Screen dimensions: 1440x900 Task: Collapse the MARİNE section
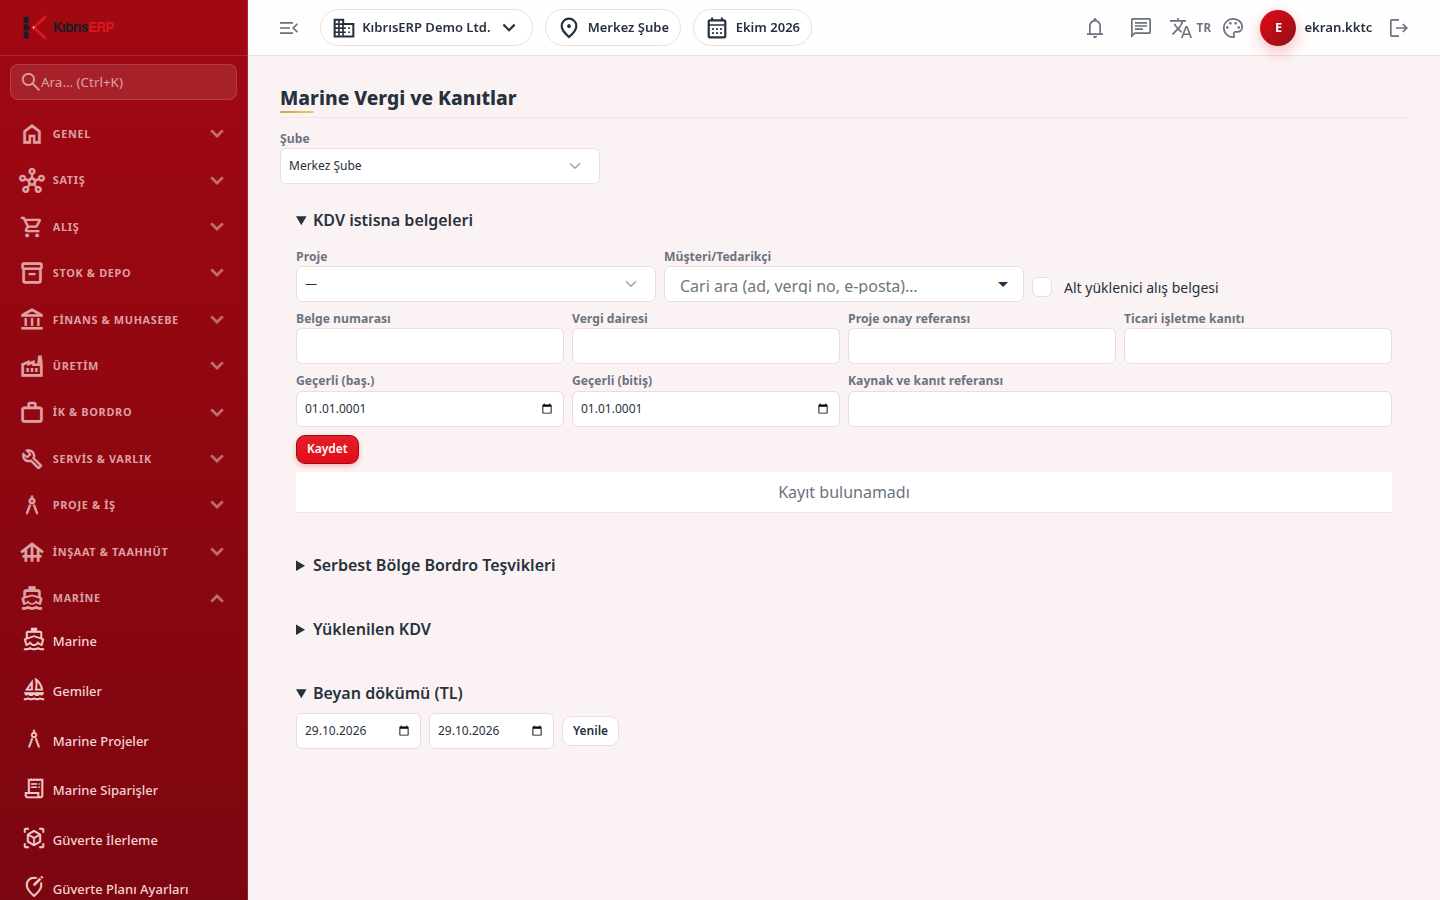pos(124,598)
